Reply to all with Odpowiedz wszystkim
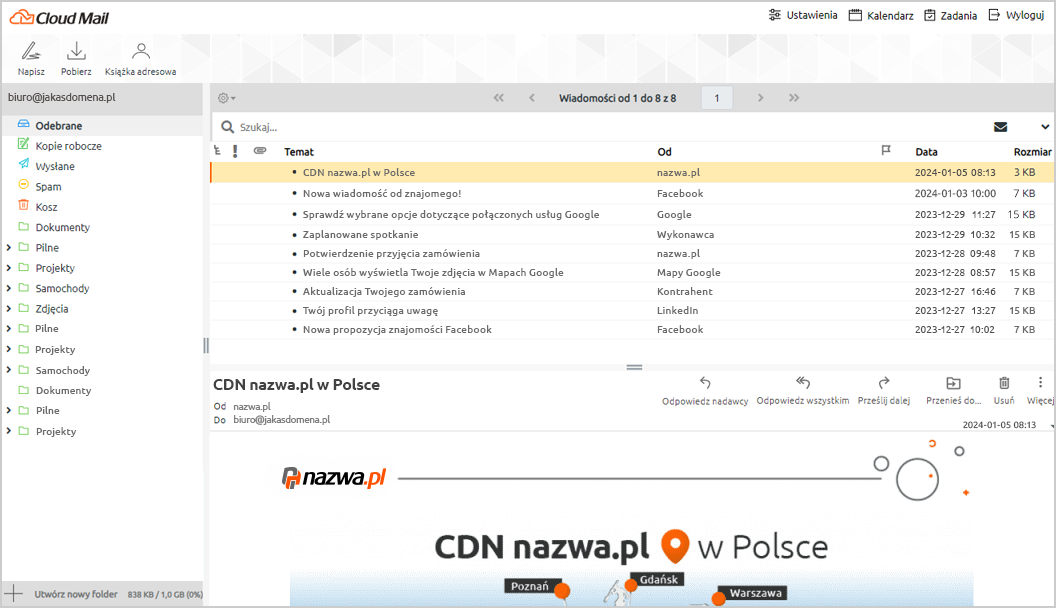Image resolution: width=1056 pixels, height=608 pixels. 803,391
